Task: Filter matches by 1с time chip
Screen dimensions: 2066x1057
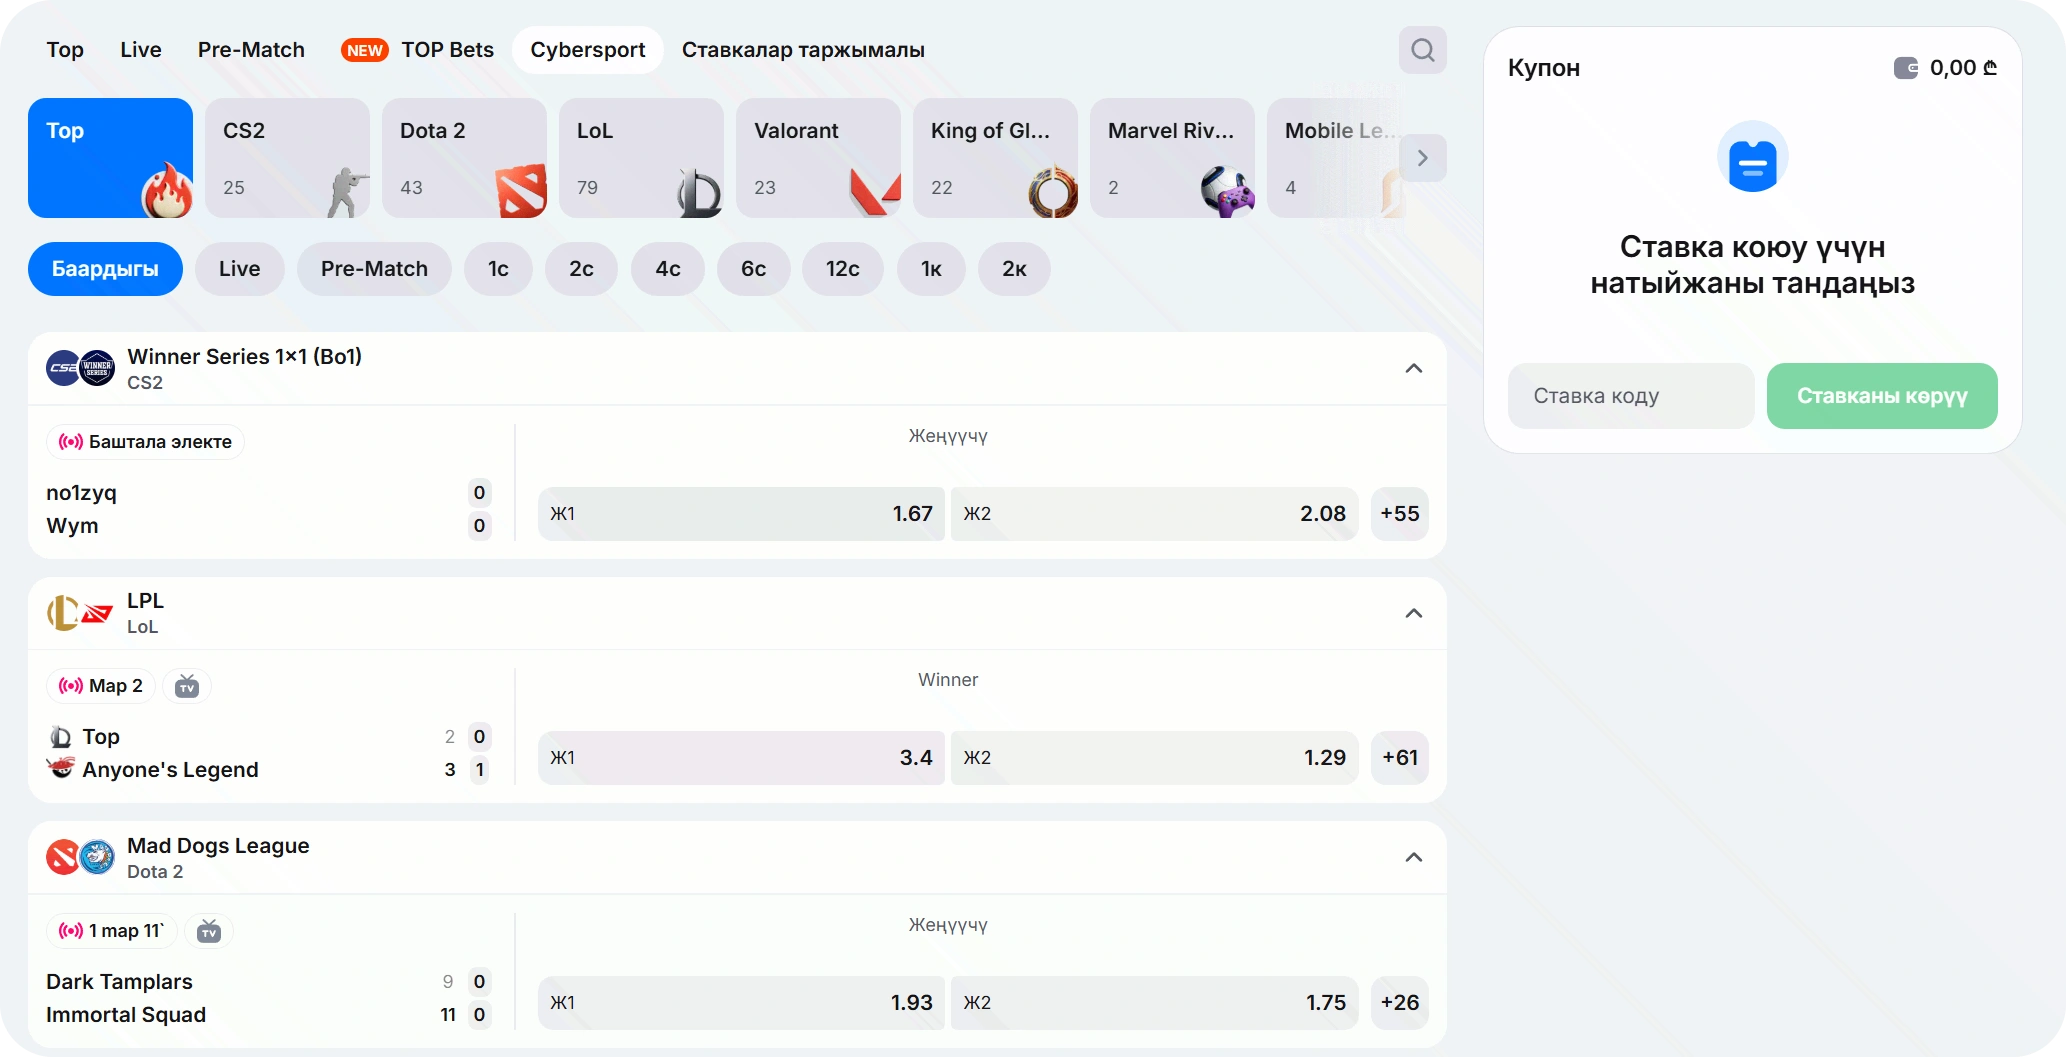Action: (x=498, y=269)
